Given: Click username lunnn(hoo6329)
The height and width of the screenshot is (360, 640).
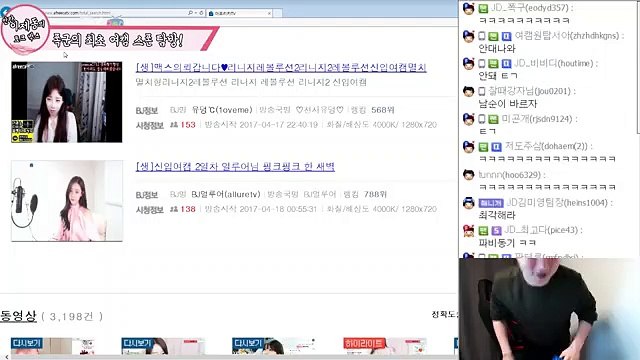Looking at the screenshot, I should click(509, 175).
